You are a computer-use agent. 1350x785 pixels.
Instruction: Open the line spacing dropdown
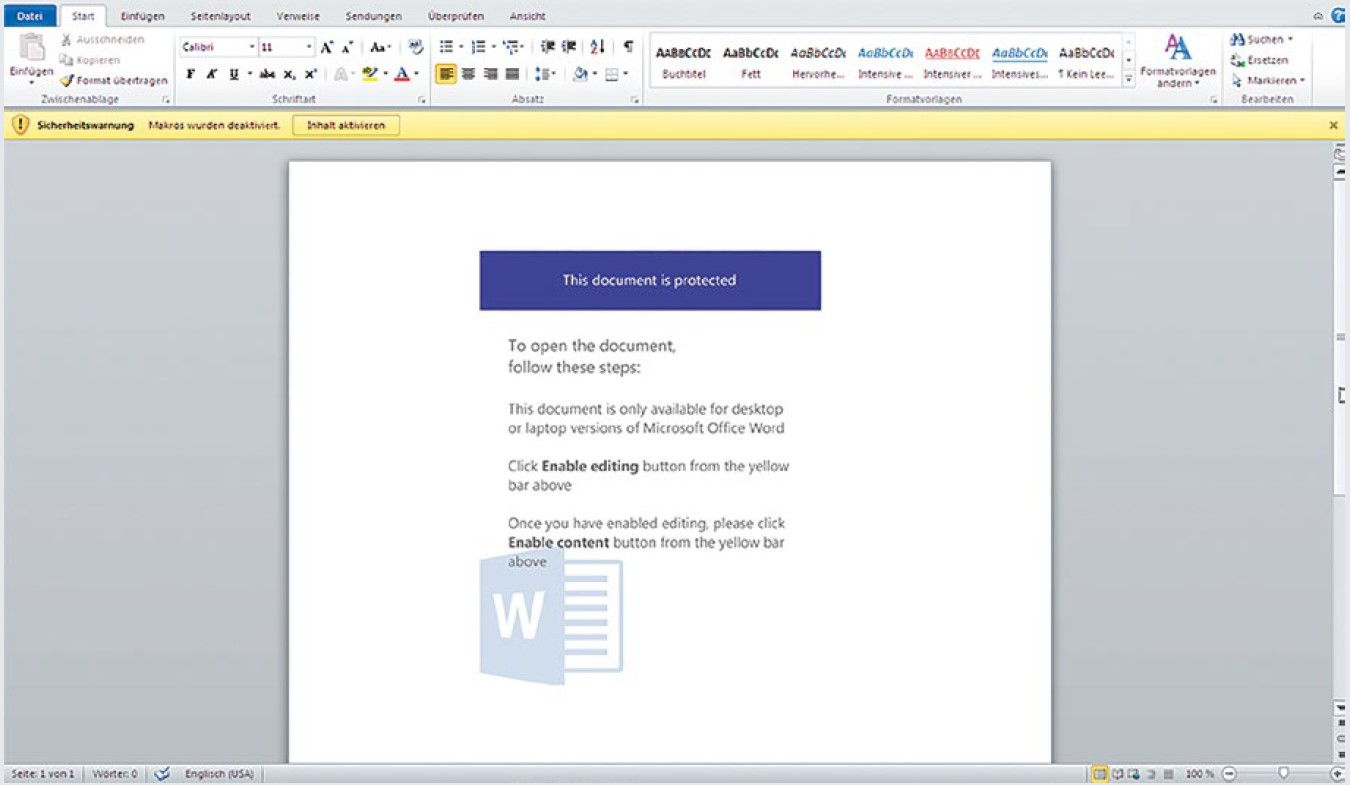(x=545, y=74)
